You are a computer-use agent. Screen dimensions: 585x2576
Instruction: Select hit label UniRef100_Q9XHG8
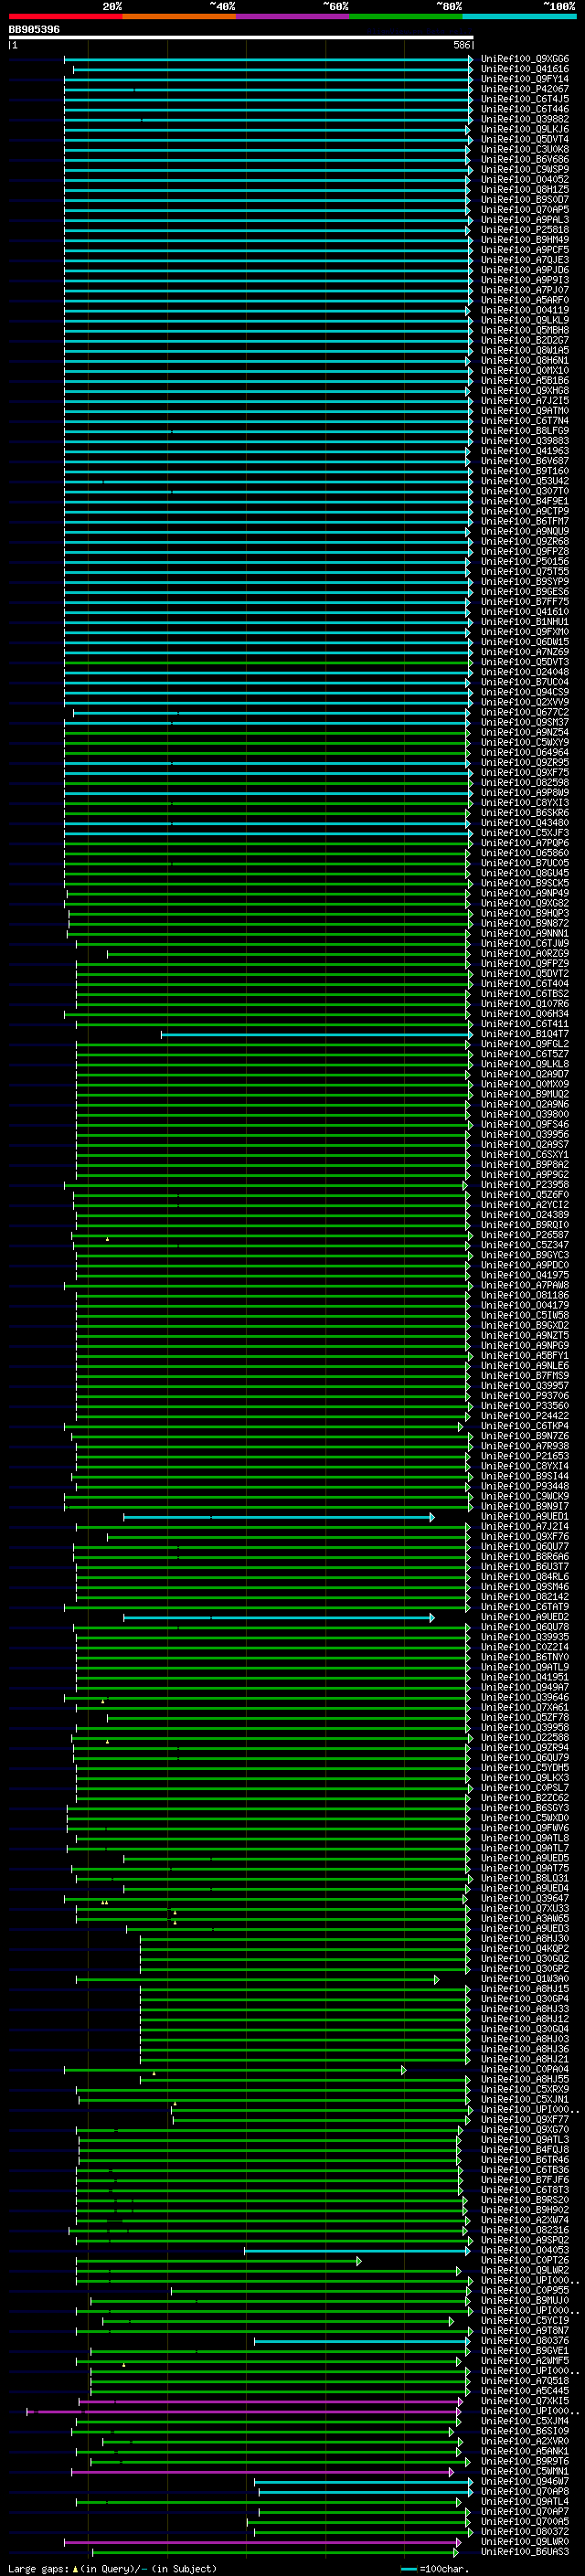coord(524,390)
